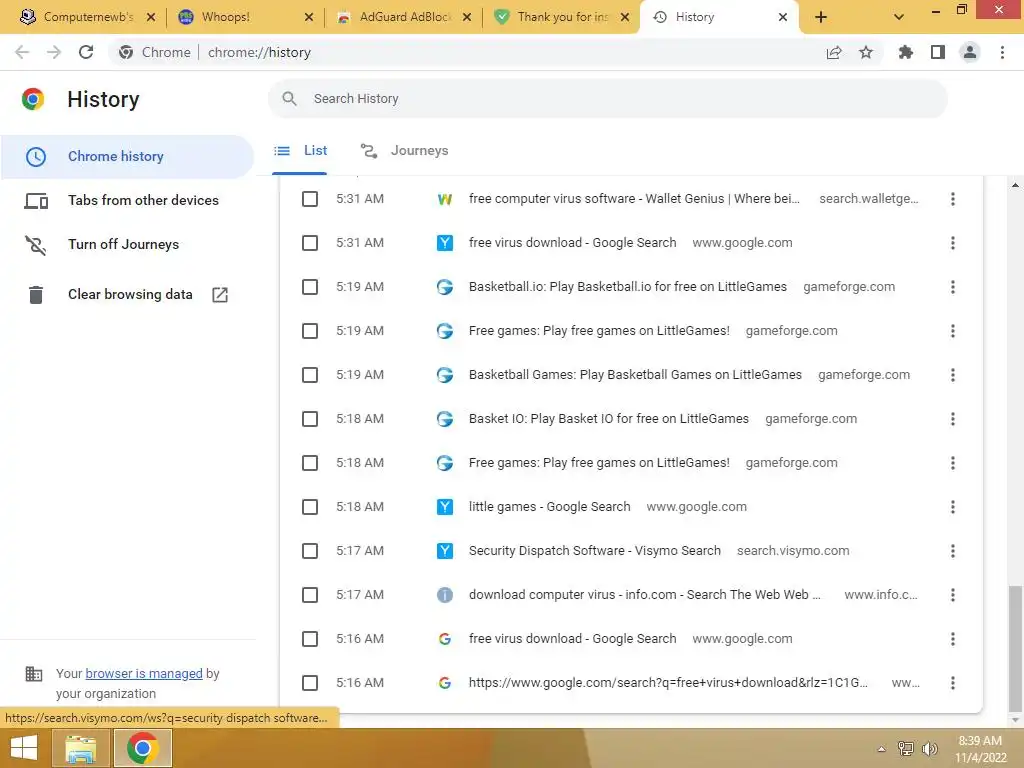Click Clear browsing data
This screenshot has height=768, width=1024.
(x=127, y=295)
